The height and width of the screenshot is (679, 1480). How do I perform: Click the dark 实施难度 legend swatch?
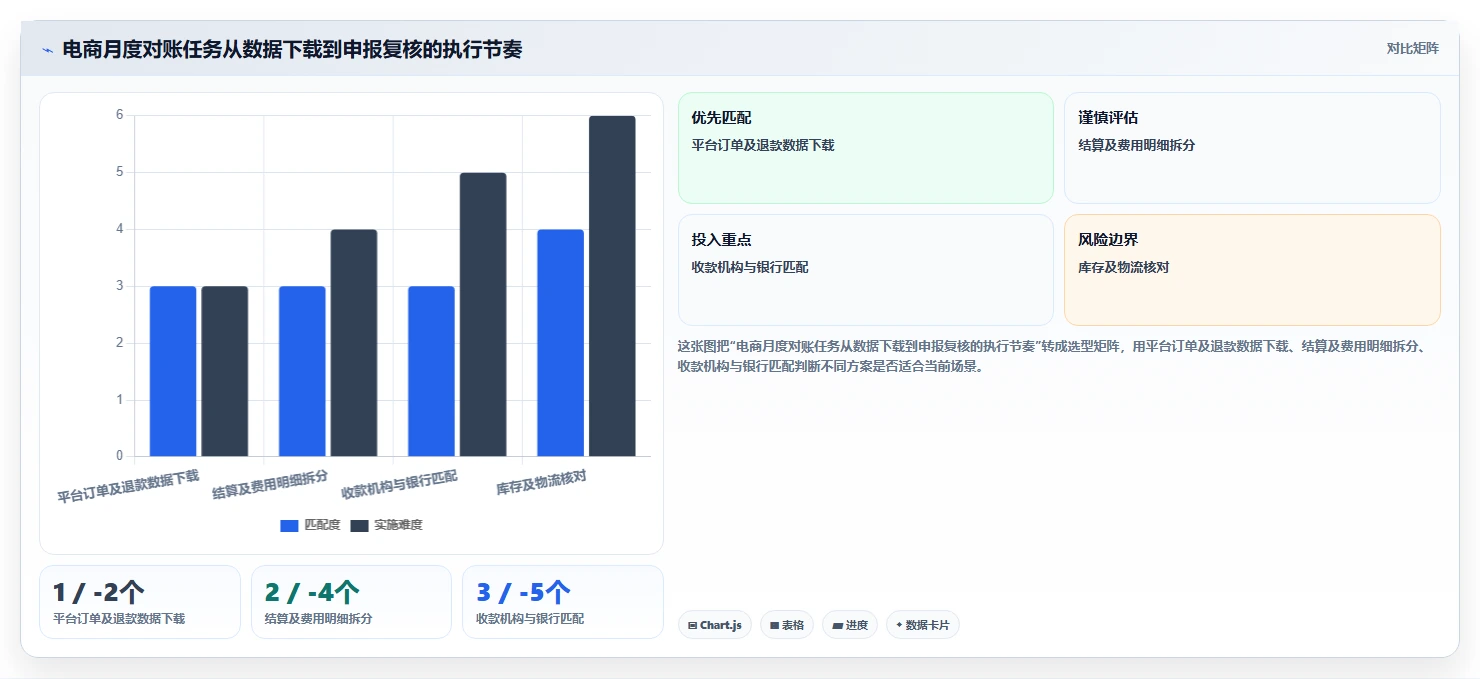(x=359, y=525)
